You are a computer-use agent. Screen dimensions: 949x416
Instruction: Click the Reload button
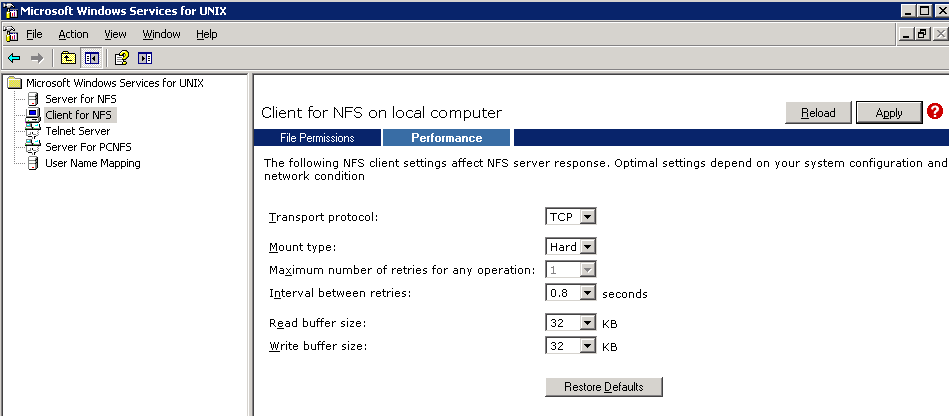[x=818, y=113]
